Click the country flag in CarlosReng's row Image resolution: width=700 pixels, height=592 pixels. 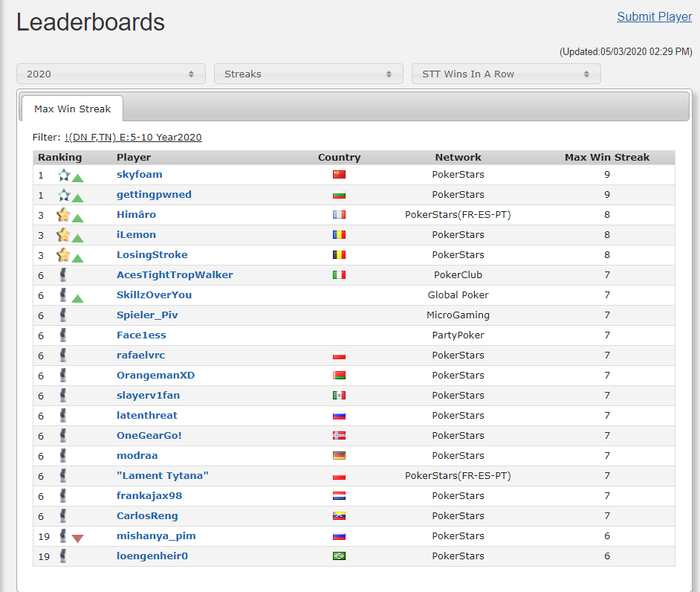(x=339, y=516)
